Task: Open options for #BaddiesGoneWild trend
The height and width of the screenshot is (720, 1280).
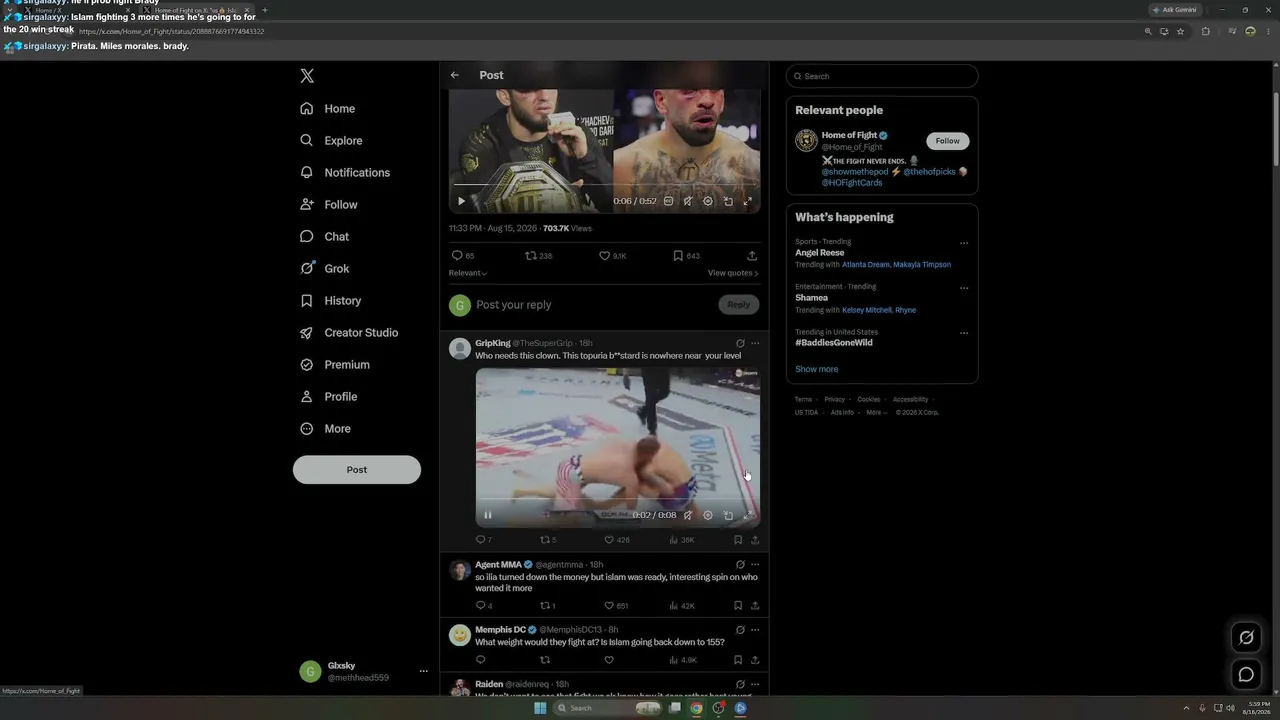Action: [964, 333]
